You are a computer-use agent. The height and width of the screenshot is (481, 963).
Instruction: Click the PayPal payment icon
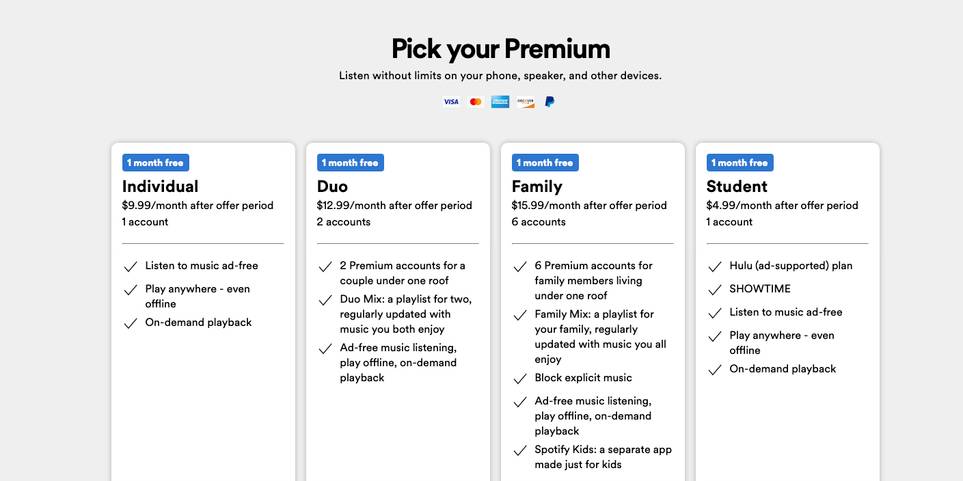coord(549,102)
